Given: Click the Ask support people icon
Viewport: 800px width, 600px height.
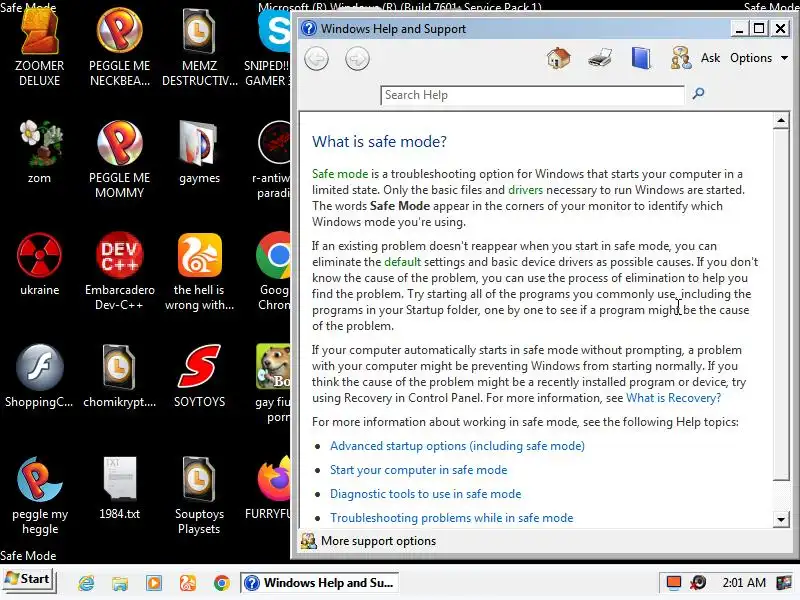Looking at the screenshot, I should click(x=681, y=58).
